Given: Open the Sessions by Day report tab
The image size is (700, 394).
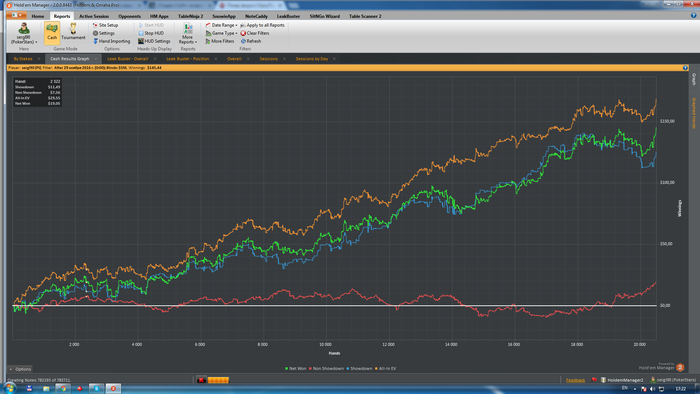Looking at the screenshot, I should [312, 58].
